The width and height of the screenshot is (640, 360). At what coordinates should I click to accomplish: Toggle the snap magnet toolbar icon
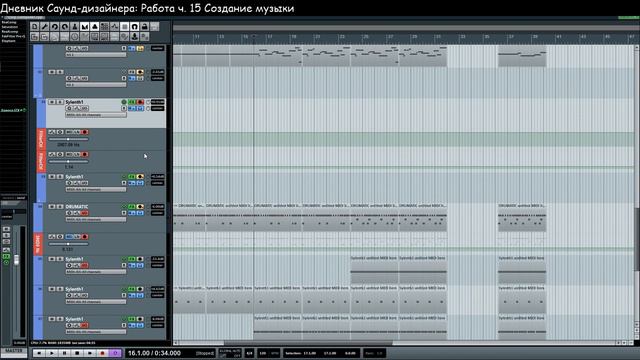134,27
